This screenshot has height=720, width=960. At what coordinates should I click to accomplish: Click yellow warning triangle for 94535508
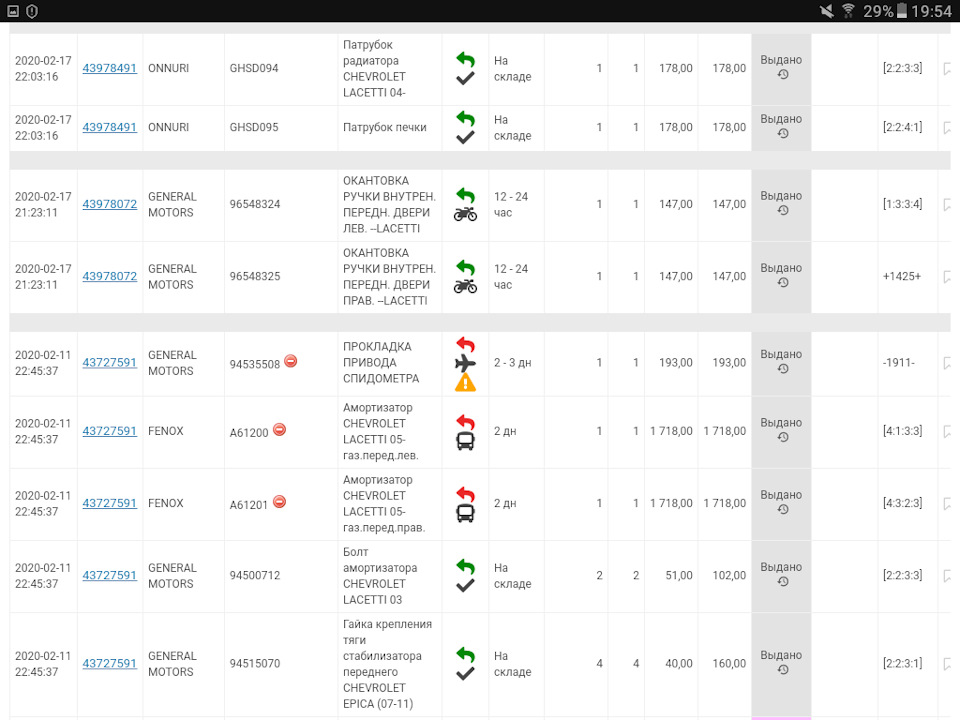pos(465,383)
